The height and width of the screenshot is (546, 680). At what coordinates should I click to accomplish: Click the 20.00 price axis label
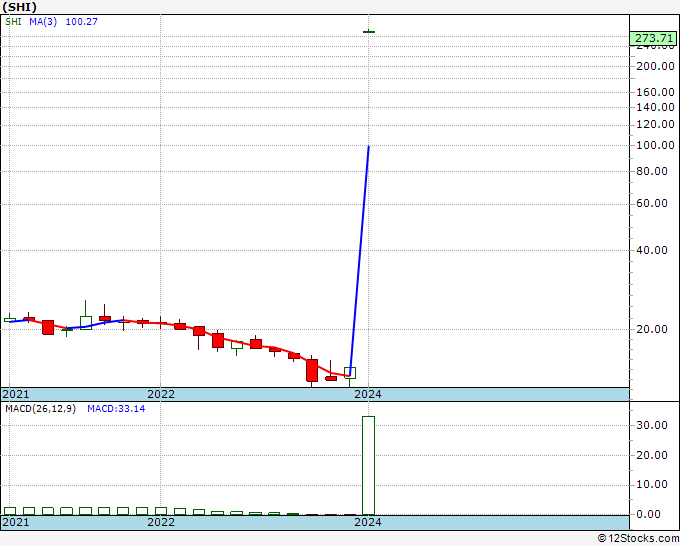652,329
